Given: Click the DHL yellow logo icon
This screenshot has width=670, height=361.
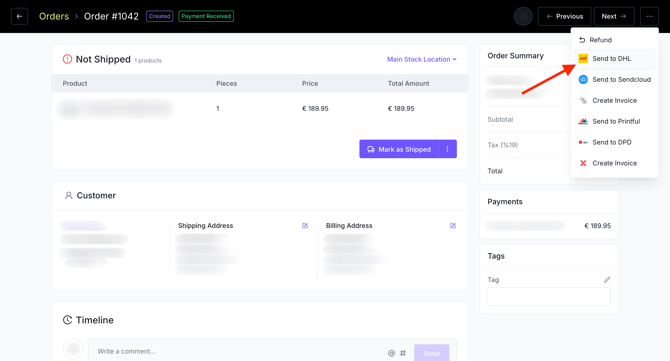Looking at the screenshot, I should [x=583, y=59].
